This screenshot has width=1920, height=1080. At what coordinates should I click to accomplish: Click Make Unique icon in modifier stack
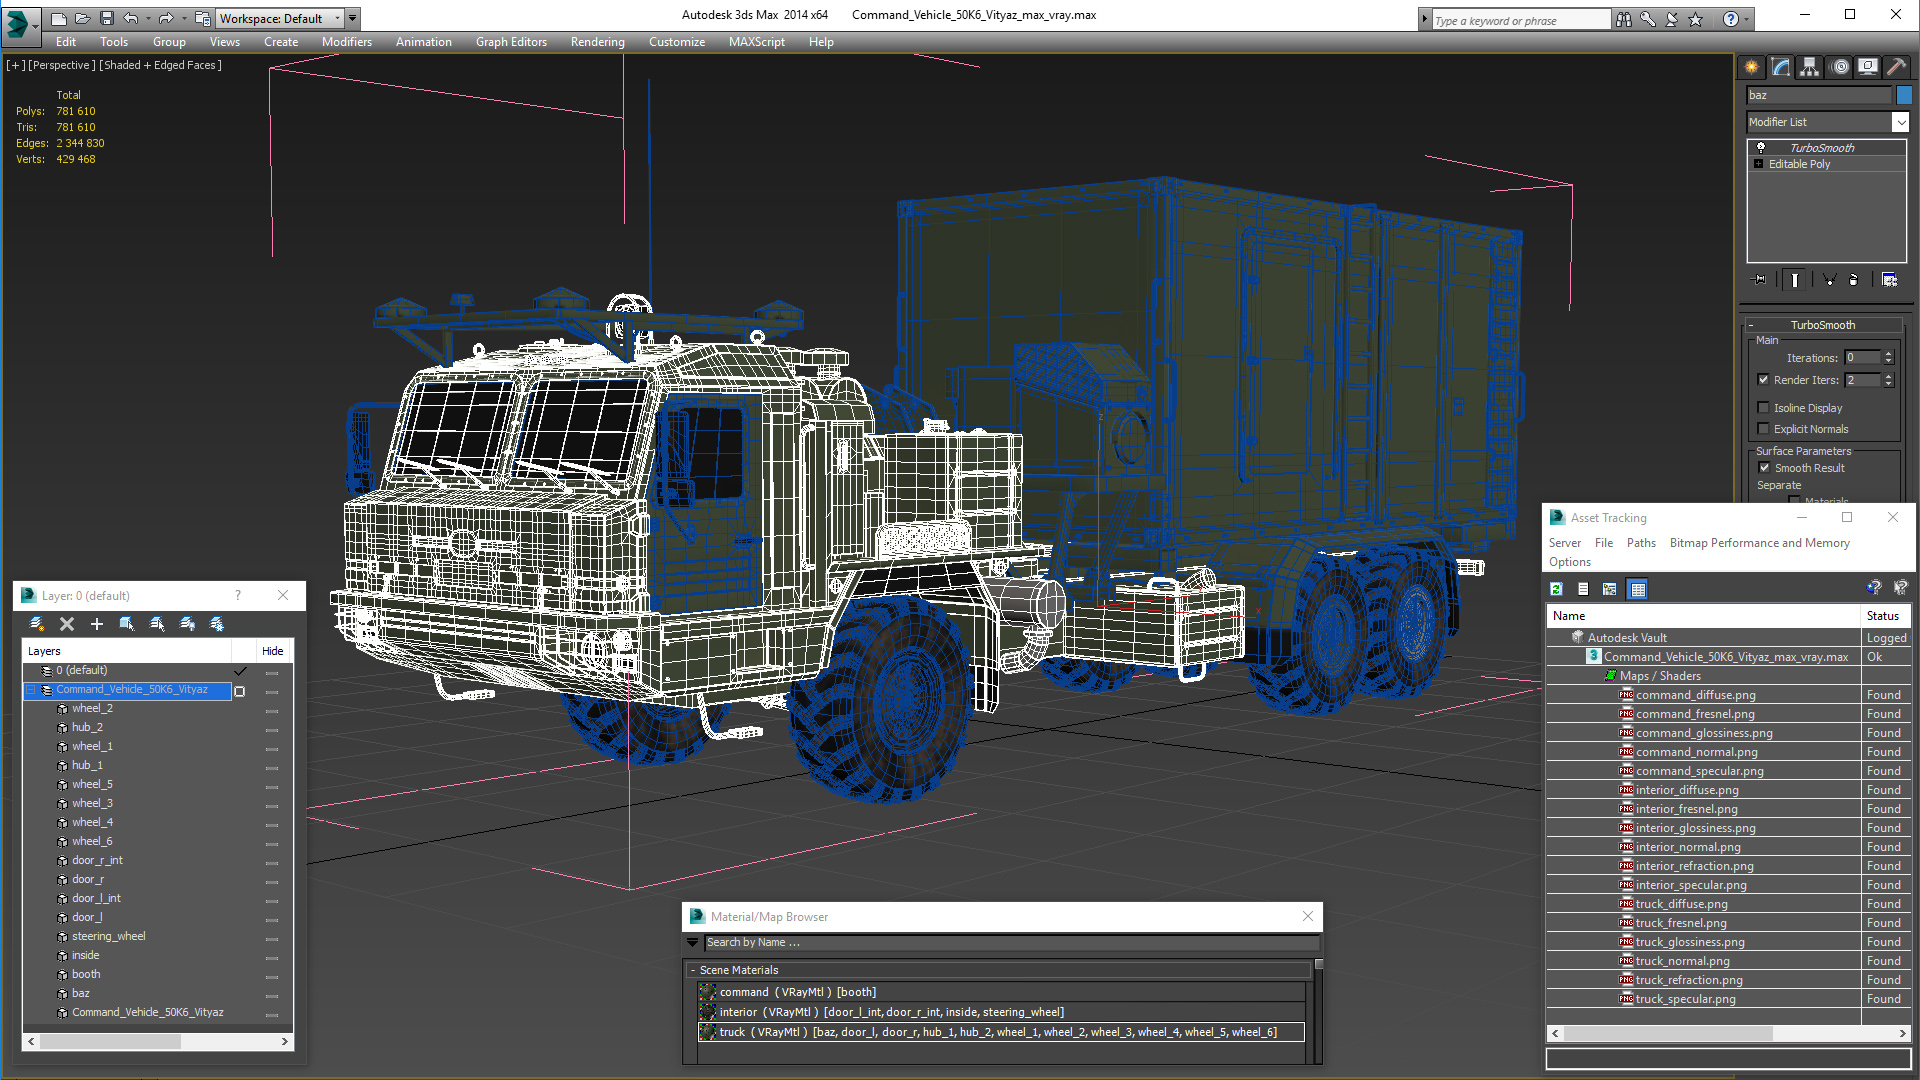(1829, 280)
